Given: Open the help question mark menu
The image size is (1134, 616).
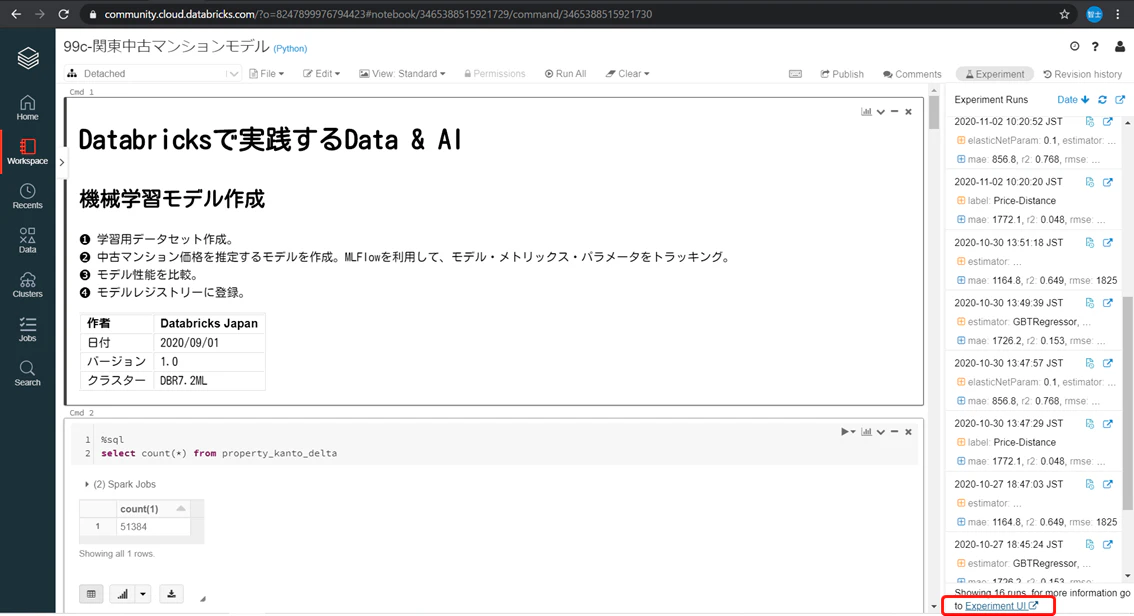Looking at the screenshot, I should tap(1095, 46).
